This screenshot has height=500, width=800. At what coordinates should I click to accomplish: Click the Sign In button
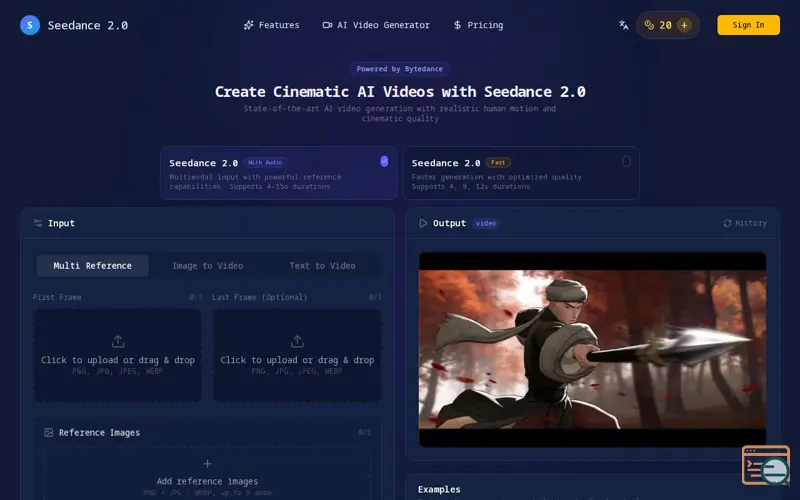click(x=748, y=25)
